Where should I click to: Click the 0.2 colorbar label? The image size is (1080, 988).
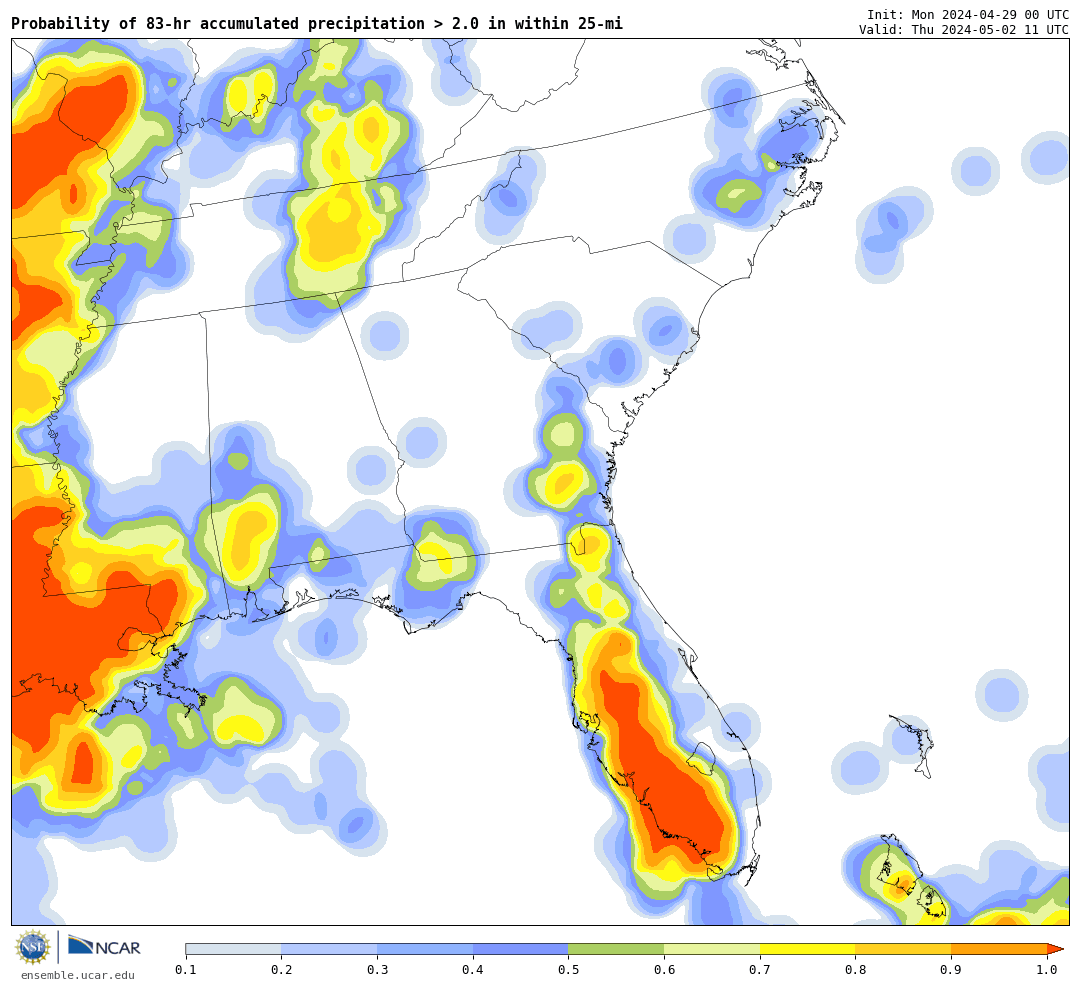[282, 969]
